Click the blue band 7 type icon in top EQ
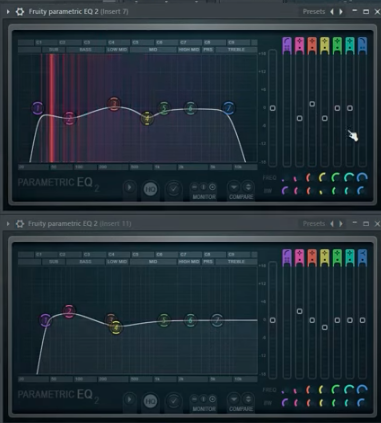Screen dimensions: 381x423 362,46
